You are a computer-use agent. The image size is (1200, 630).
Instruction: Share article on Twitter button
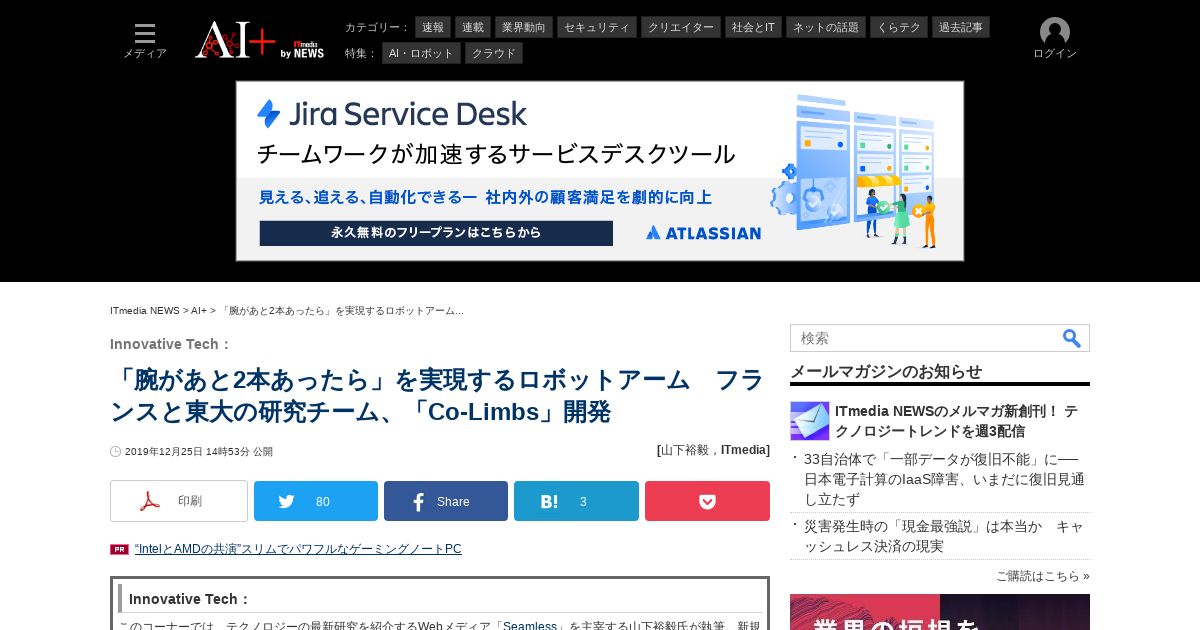click(316, 501)
